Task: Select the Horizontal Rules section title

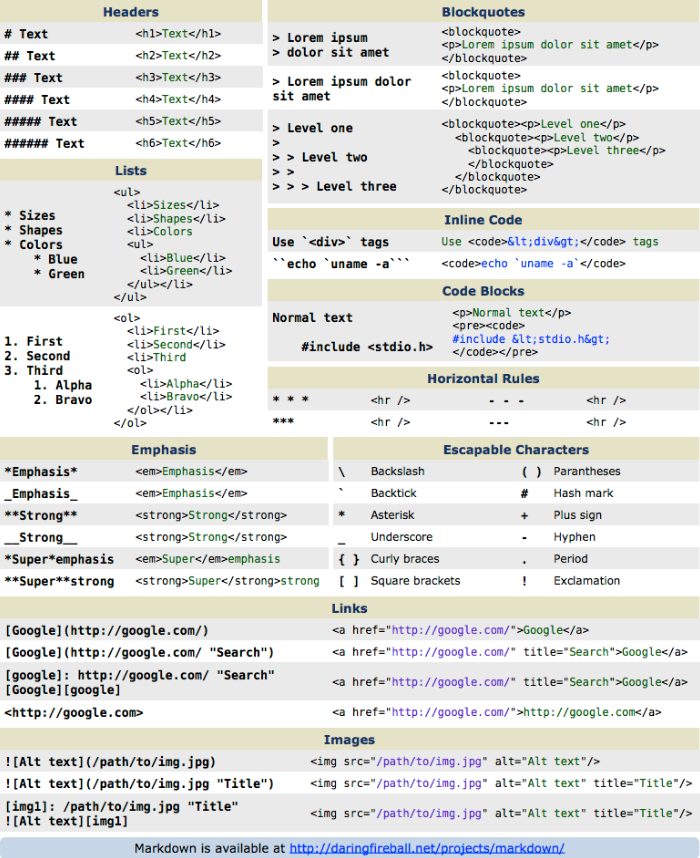Action: tap(483, 379)
